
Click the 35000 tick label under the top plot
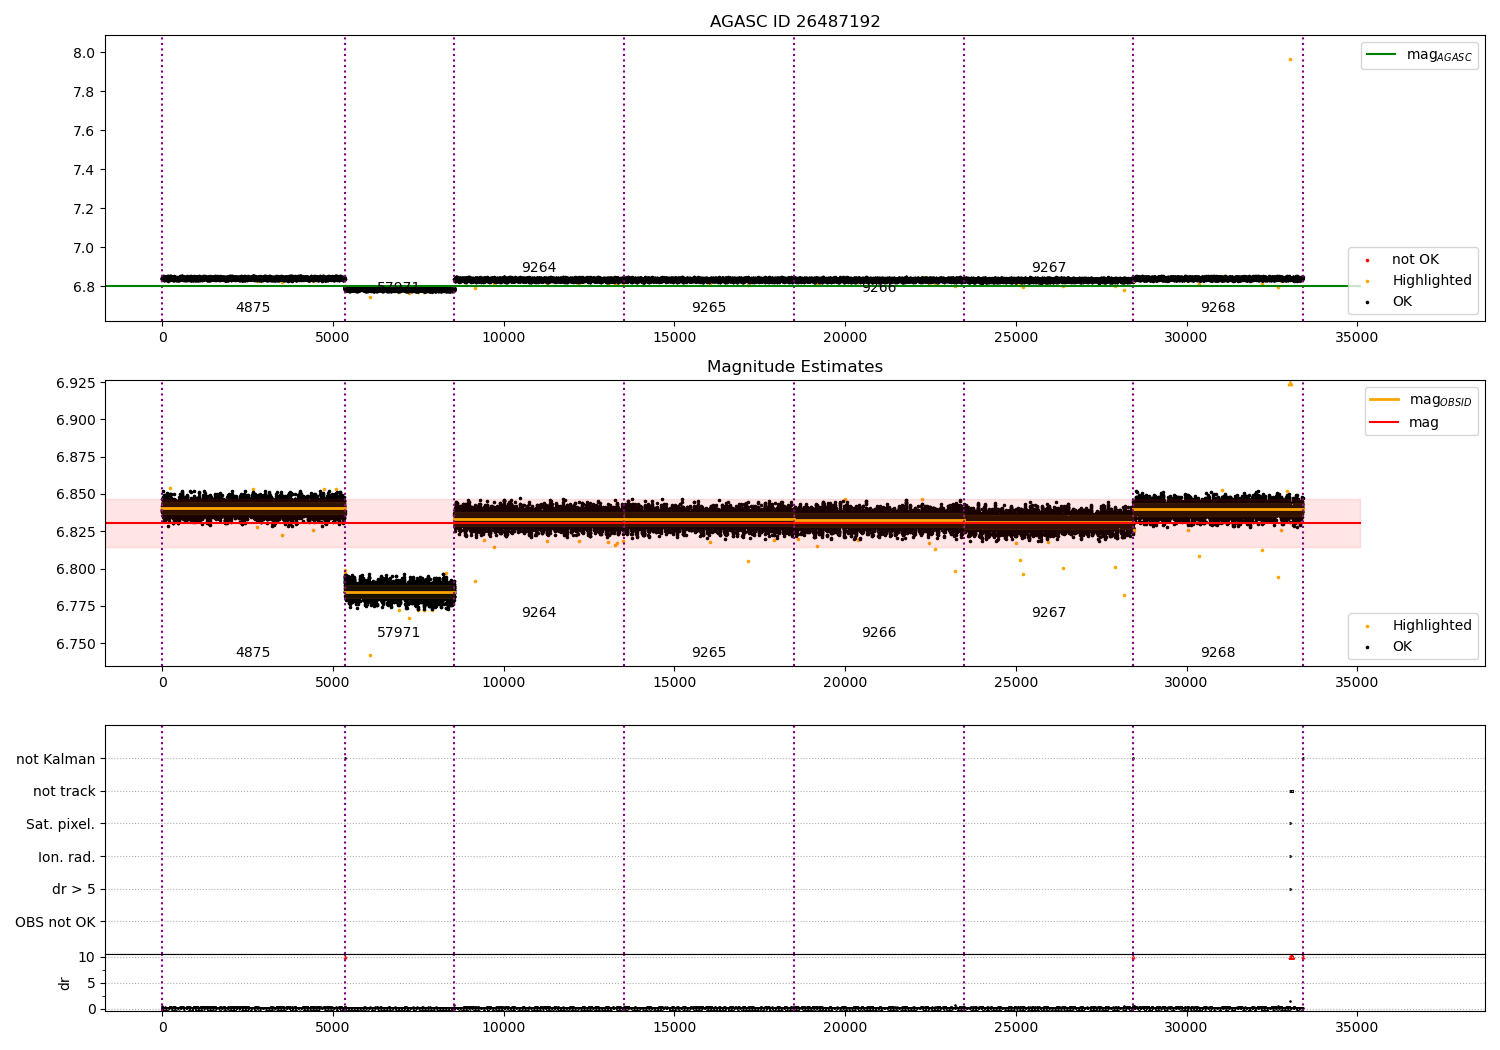1356,338
